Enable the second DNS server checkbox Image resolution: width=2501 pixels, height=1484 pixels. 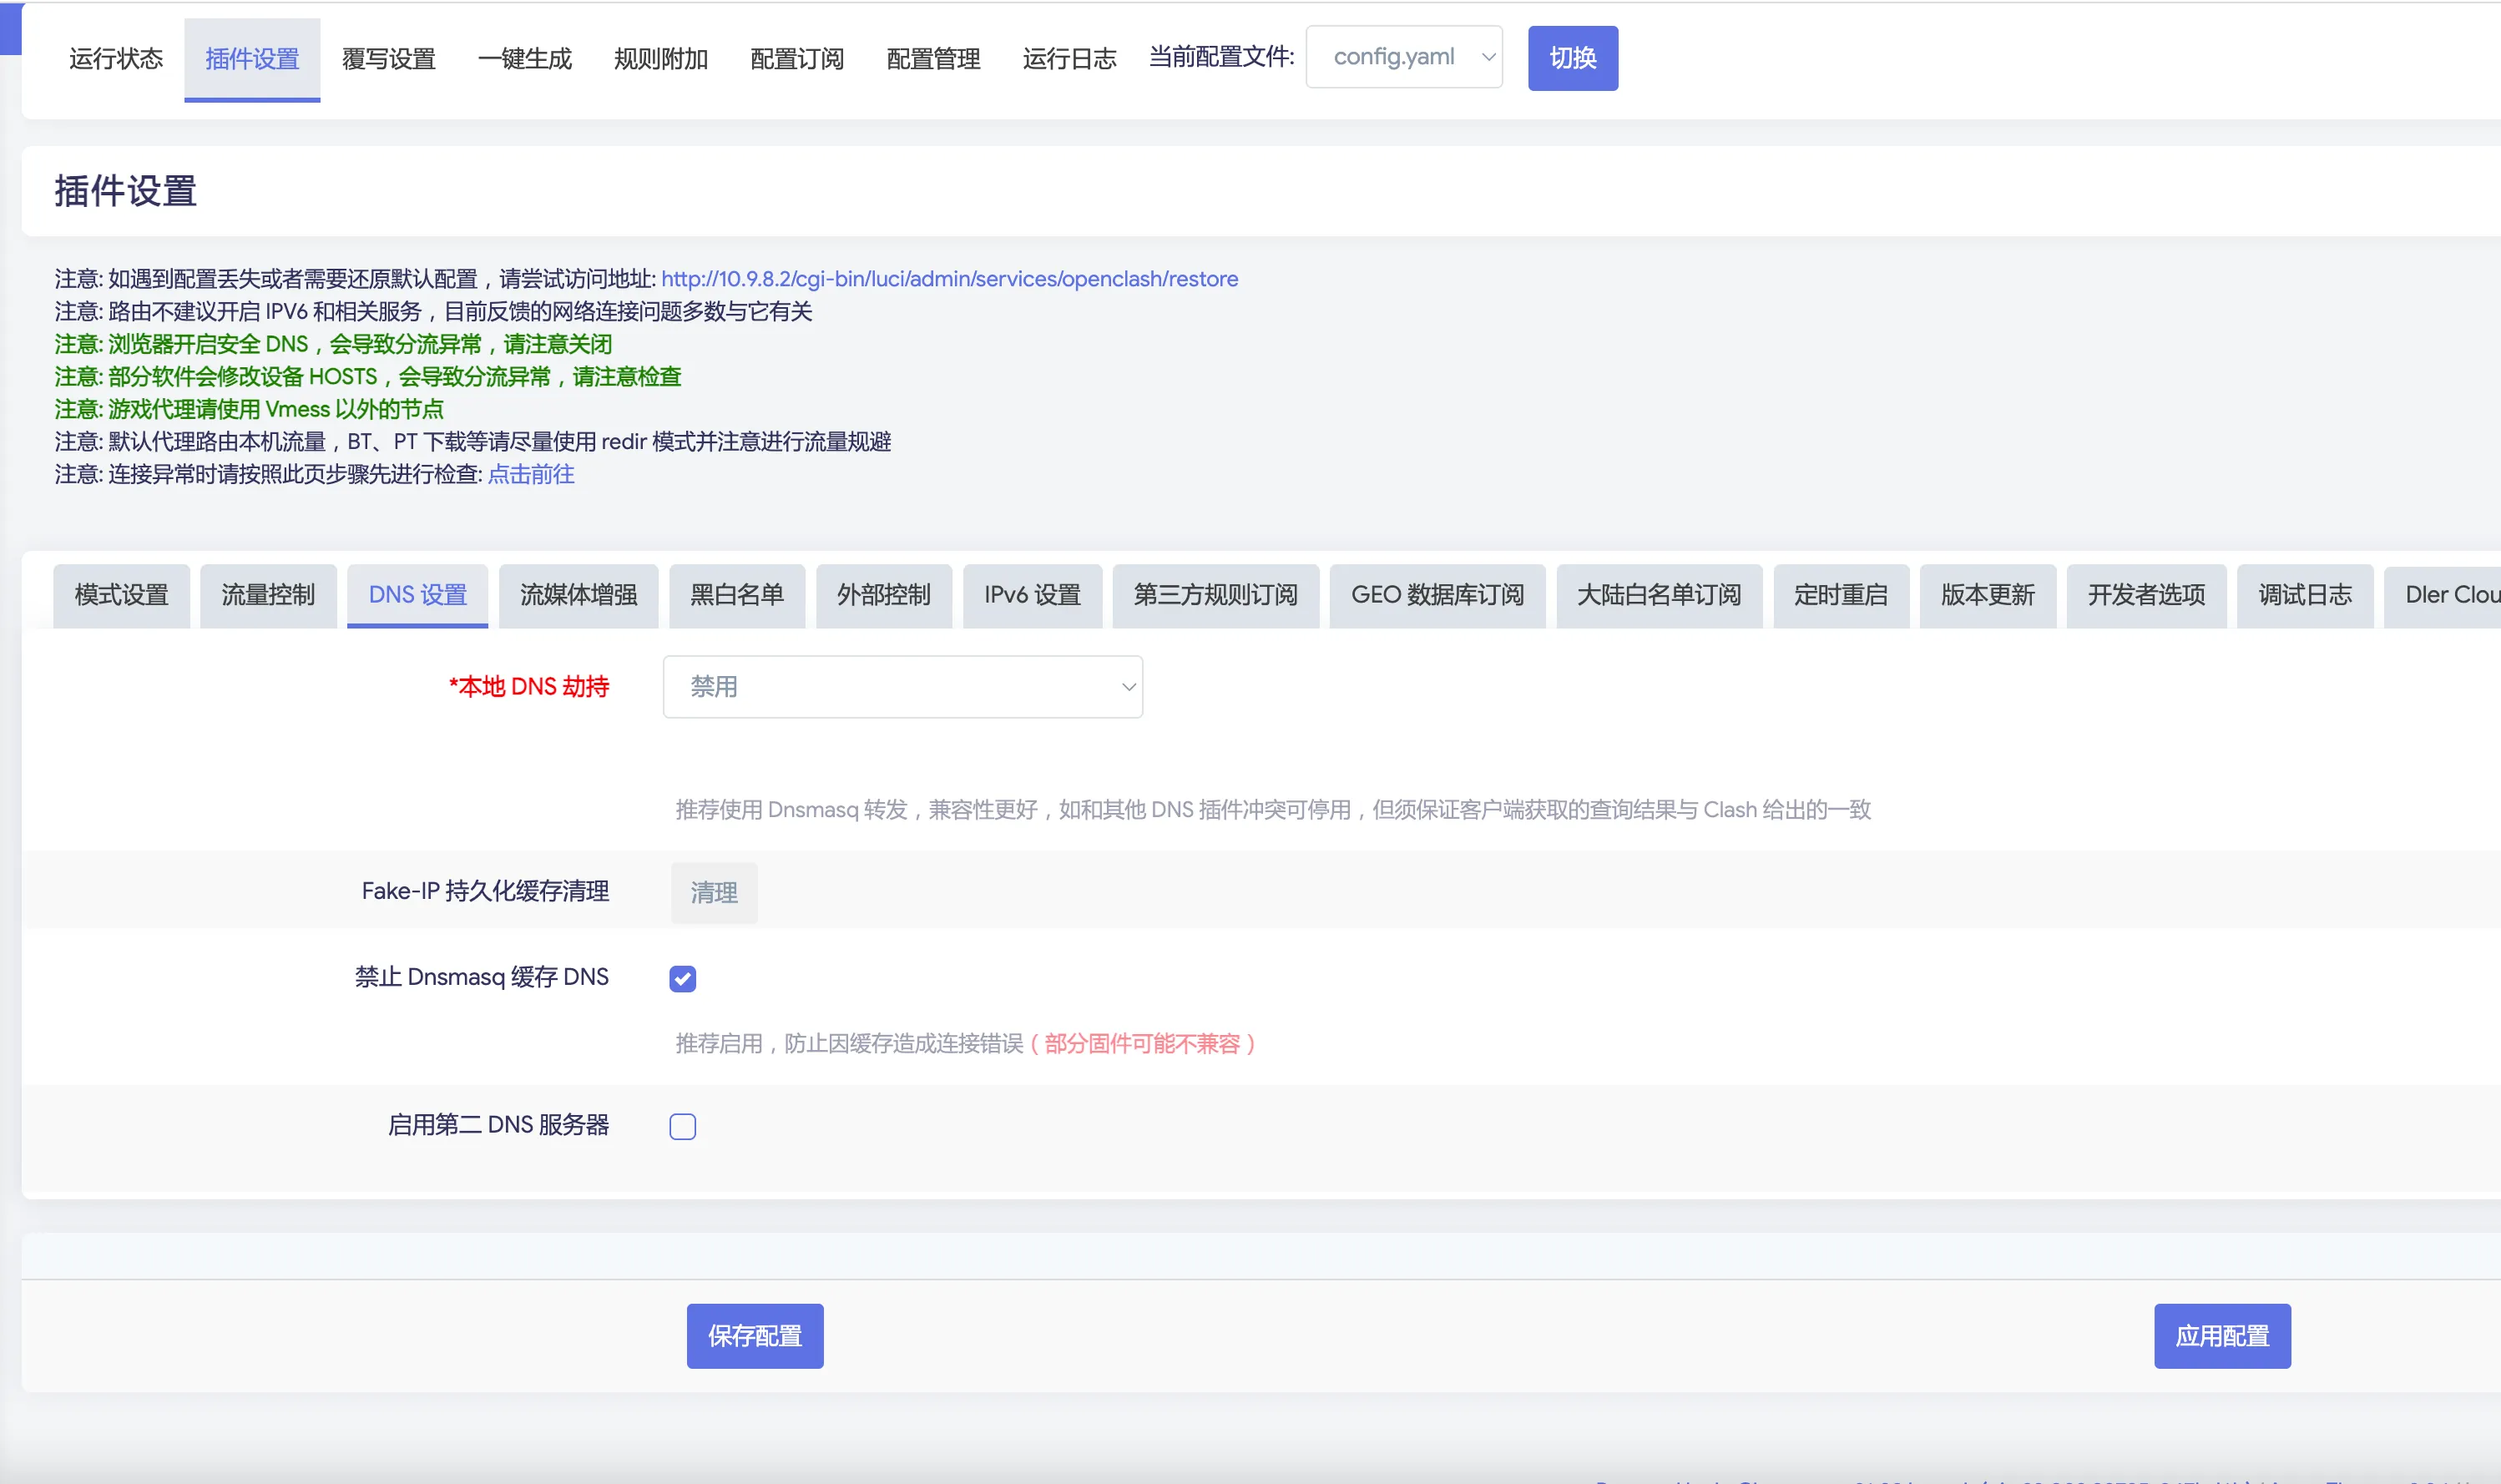pos(682,1127)
